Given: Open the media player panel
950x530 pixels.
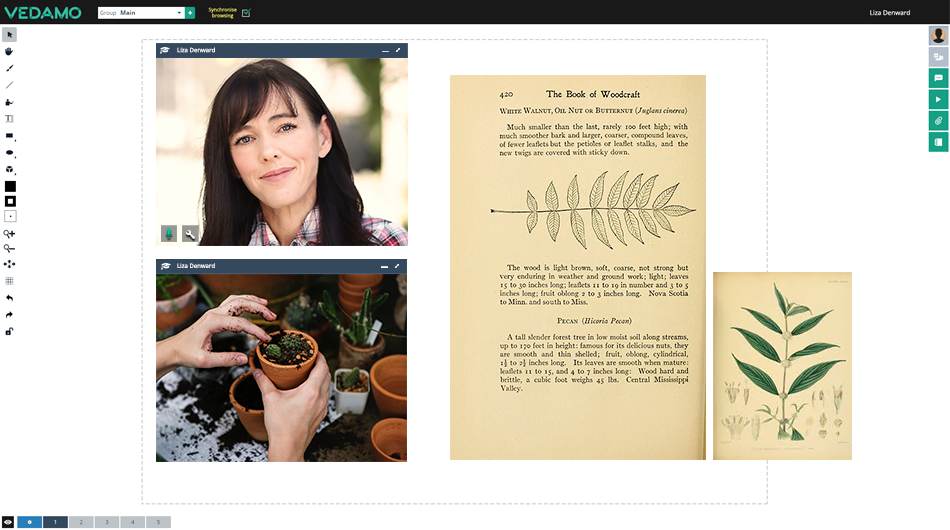Looking at the screenshot, I should click(x=938, y=99).
